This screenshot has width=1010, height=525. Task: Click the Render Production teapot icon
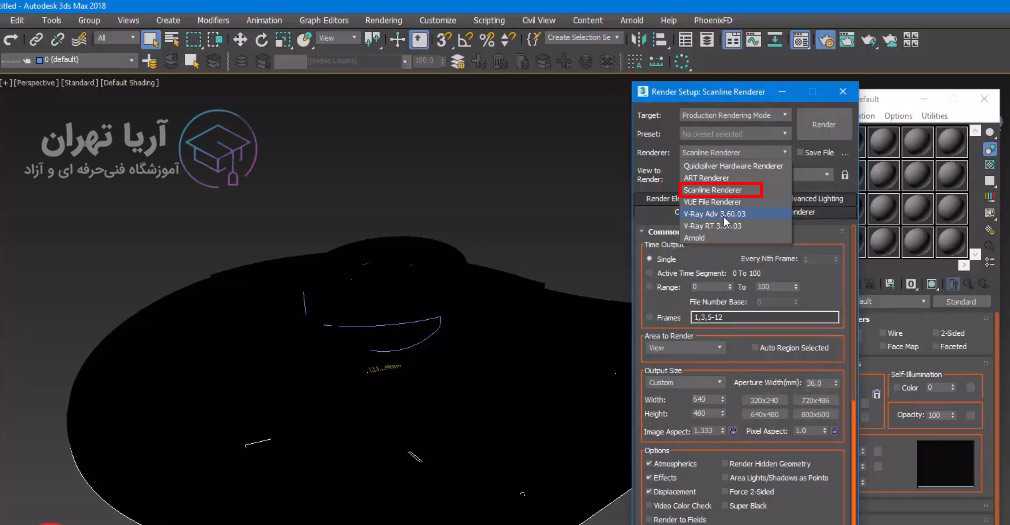point(868,40)
